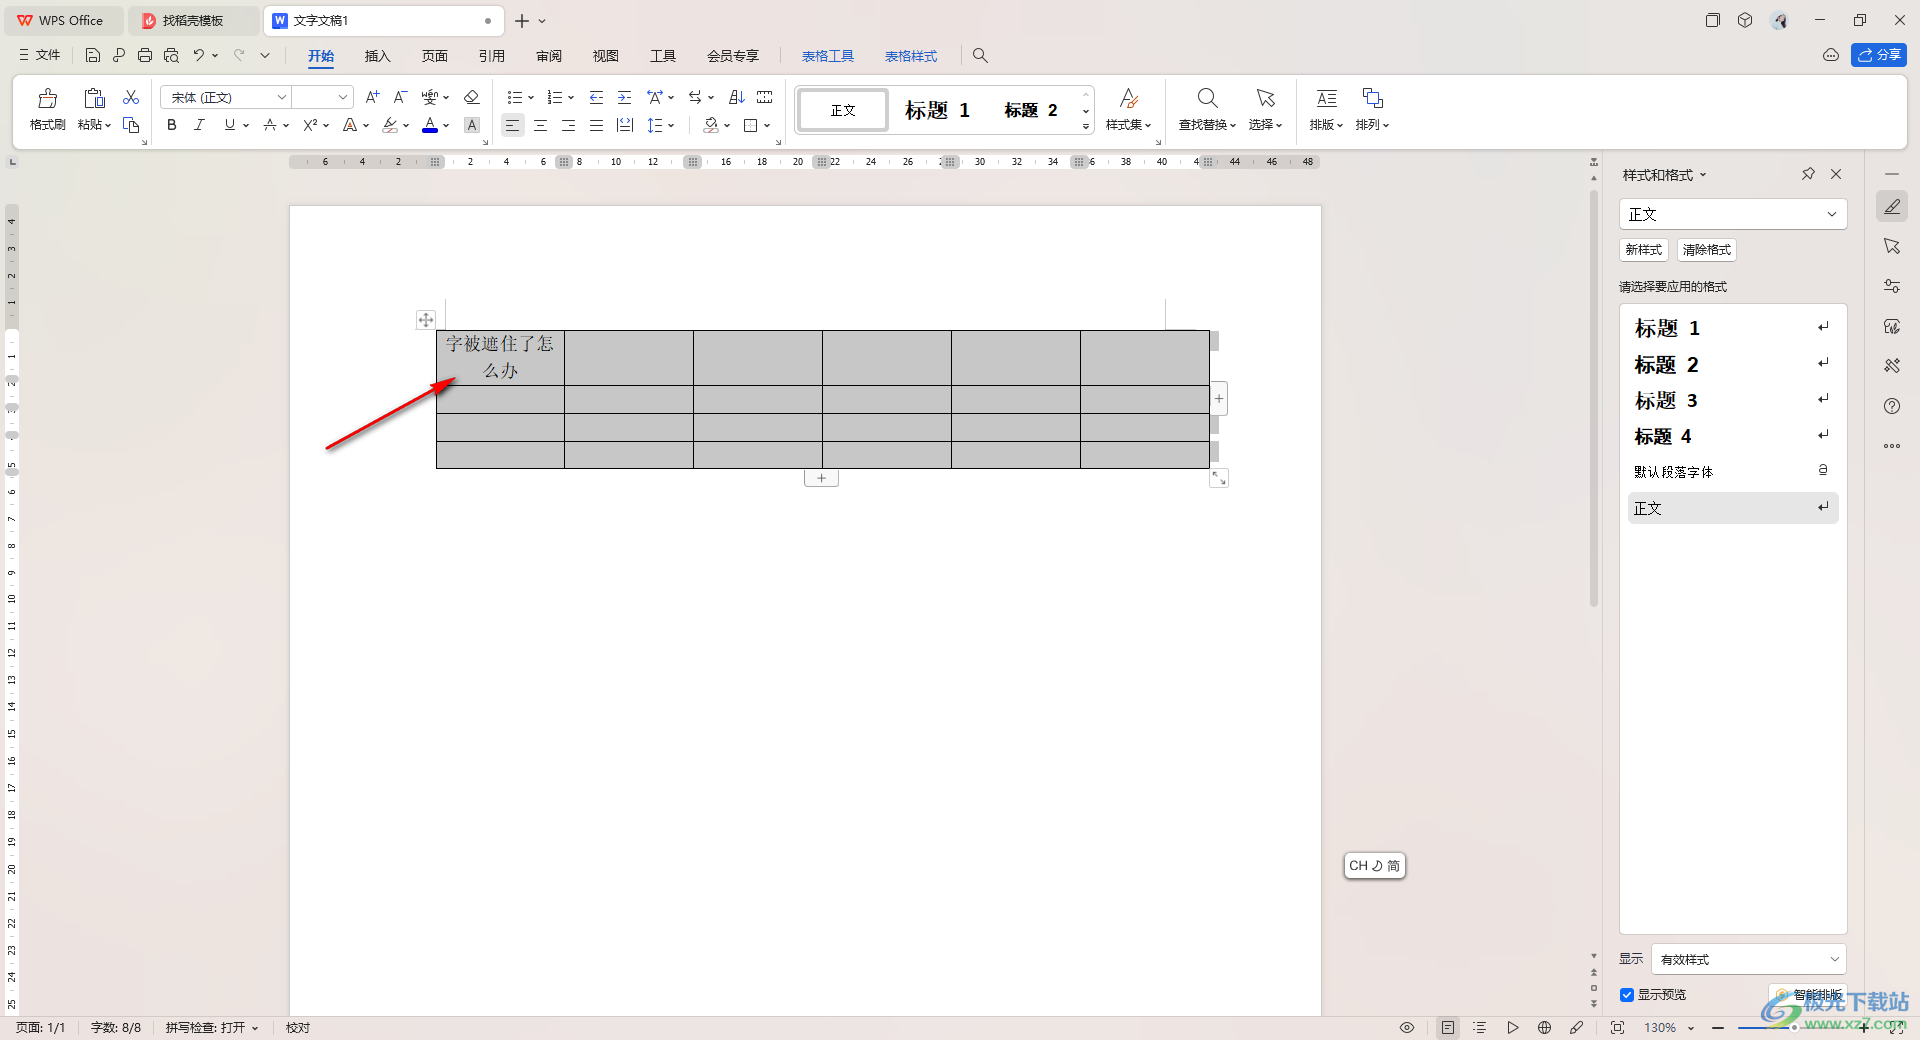The image size is (1920, 1040).
Task: Click the eye protection mode icon in status bar
Action: 1406,1028
